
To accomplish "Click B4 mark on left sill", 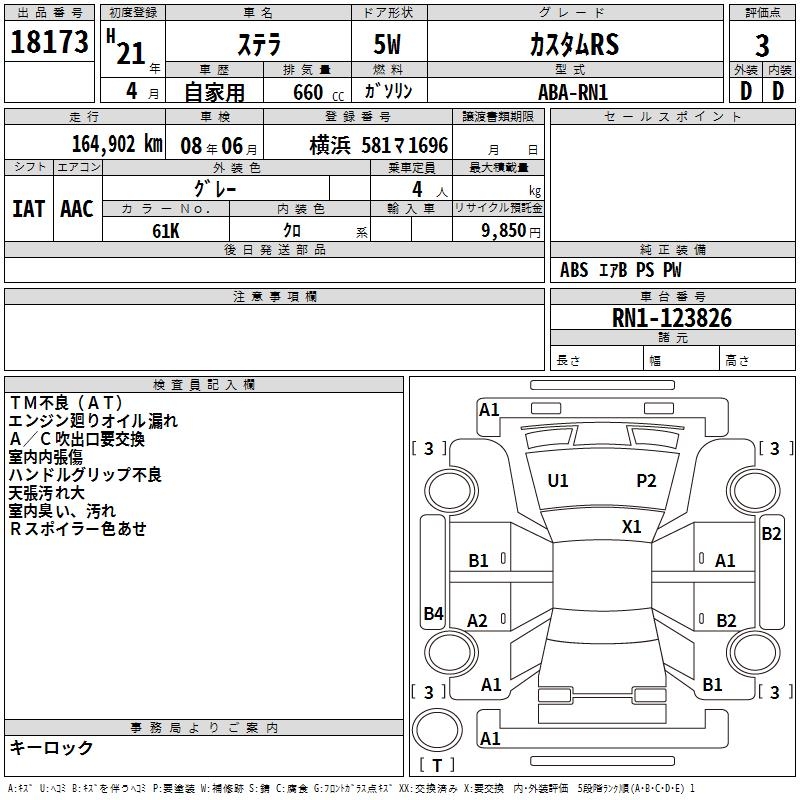I will pyautogui.click(x=434, y=613).
